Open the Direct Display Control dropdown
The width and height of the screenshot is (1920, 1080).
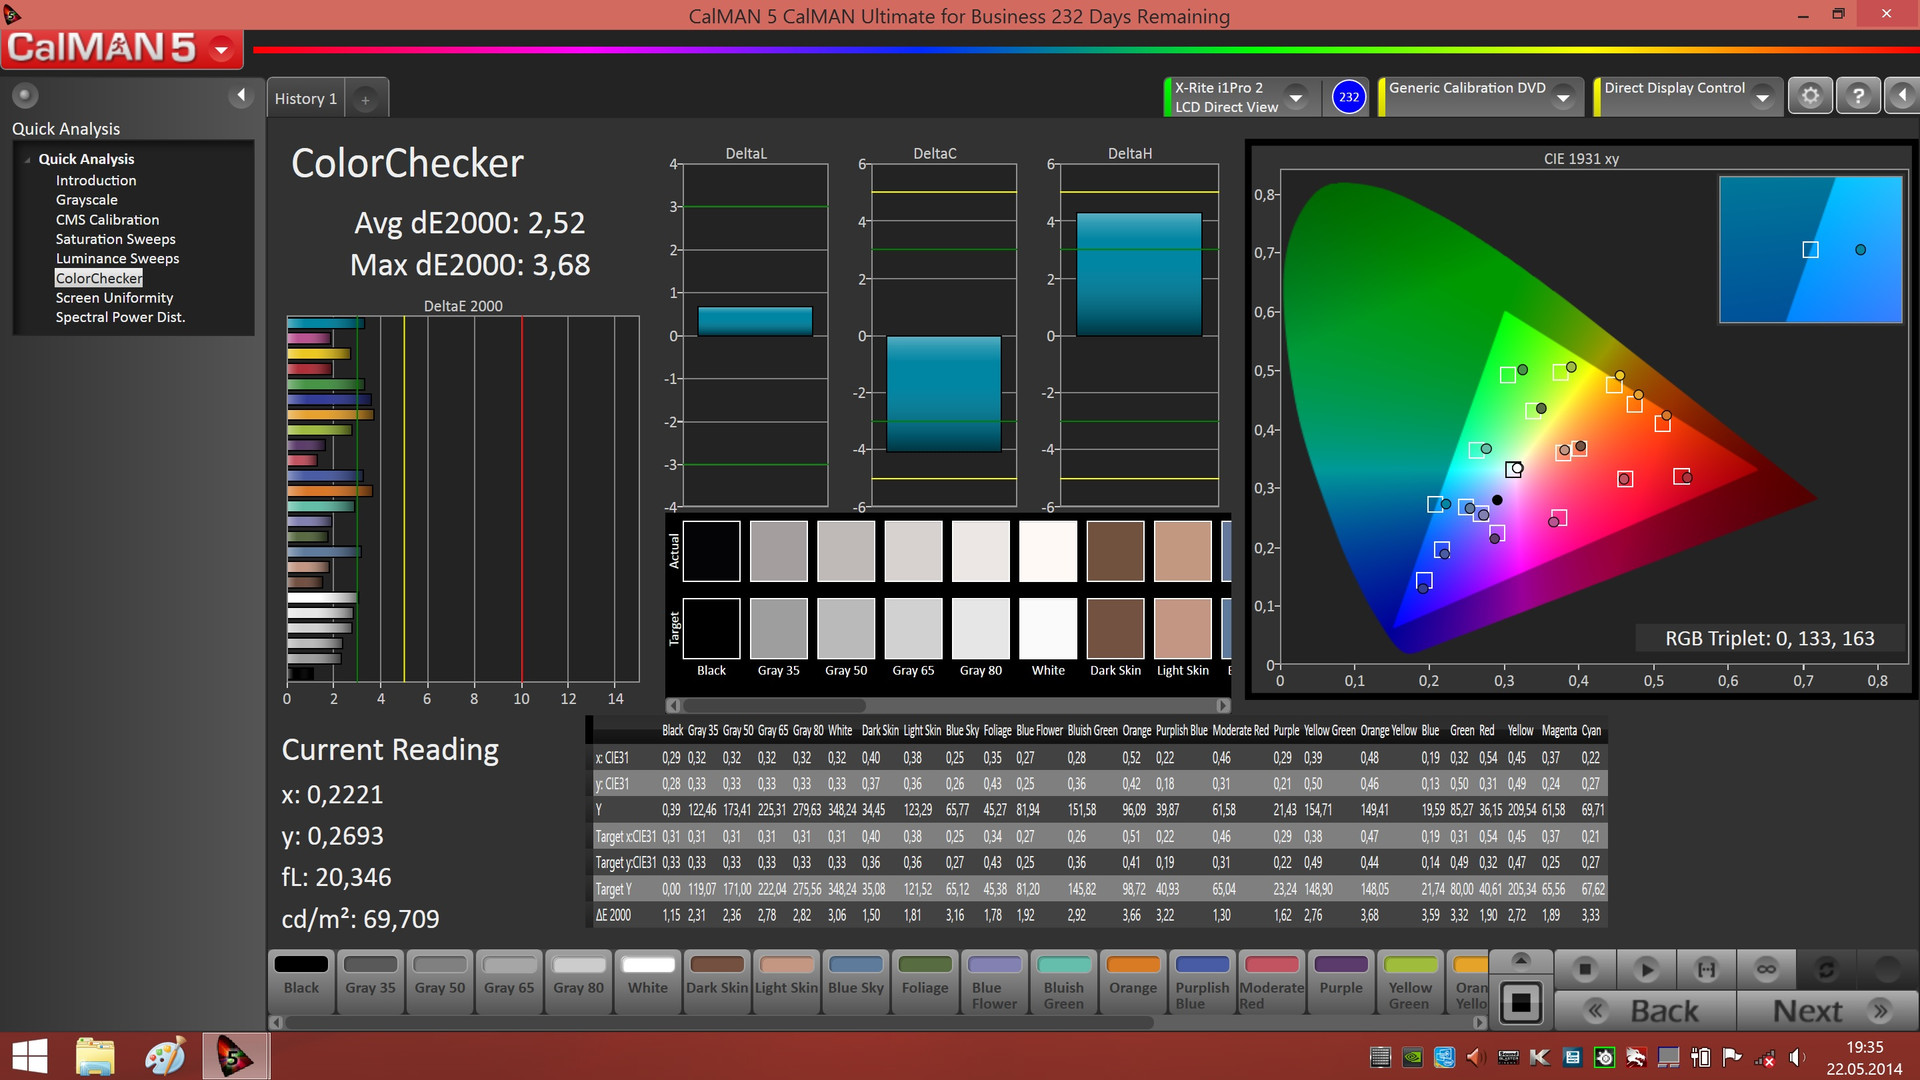(1763, 97)
